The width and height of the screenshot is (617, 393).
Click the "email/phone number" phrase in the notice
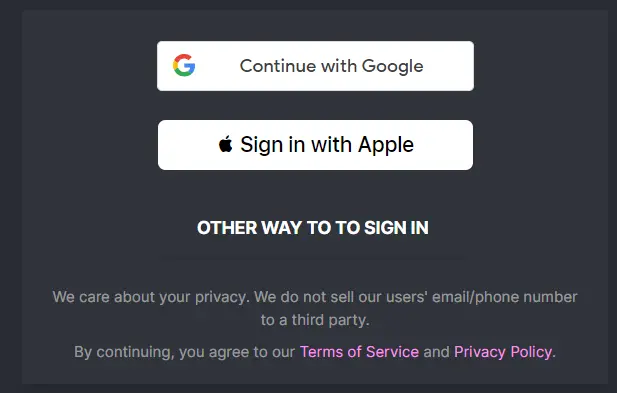click(x=504, y=297)
